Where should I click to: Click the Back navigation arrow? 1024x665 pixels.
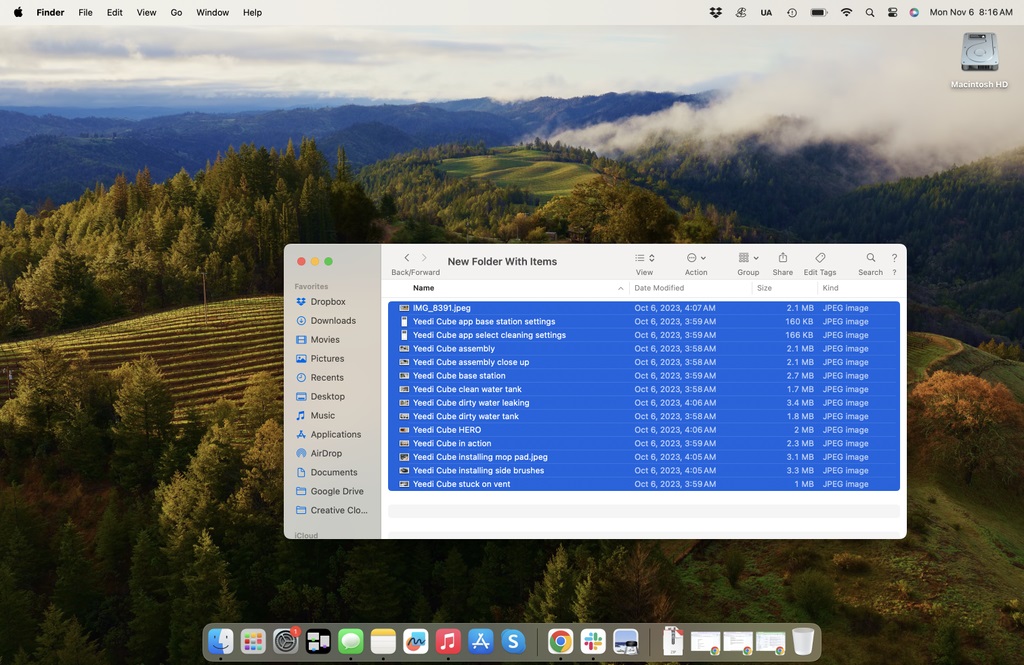click(x=406, y=257)
